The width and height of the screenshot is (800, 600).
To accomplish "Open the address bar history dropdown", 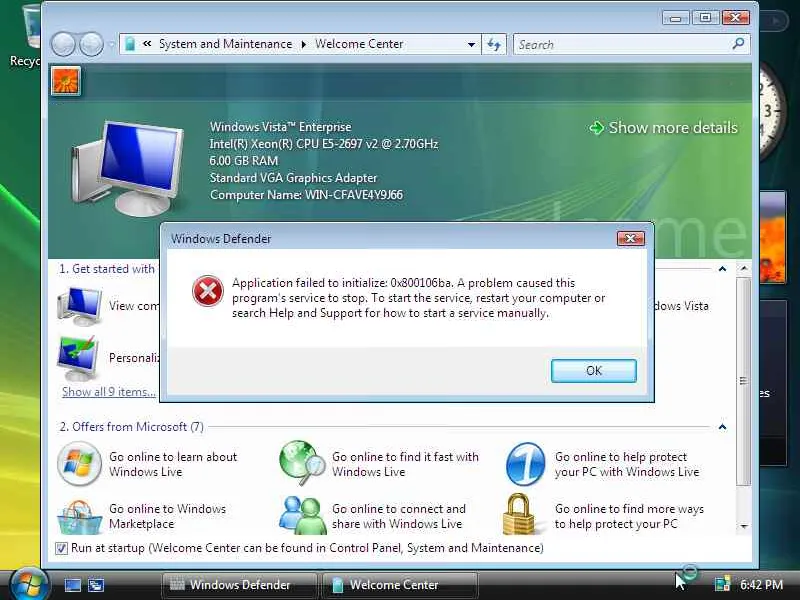I will coord(471,44).
